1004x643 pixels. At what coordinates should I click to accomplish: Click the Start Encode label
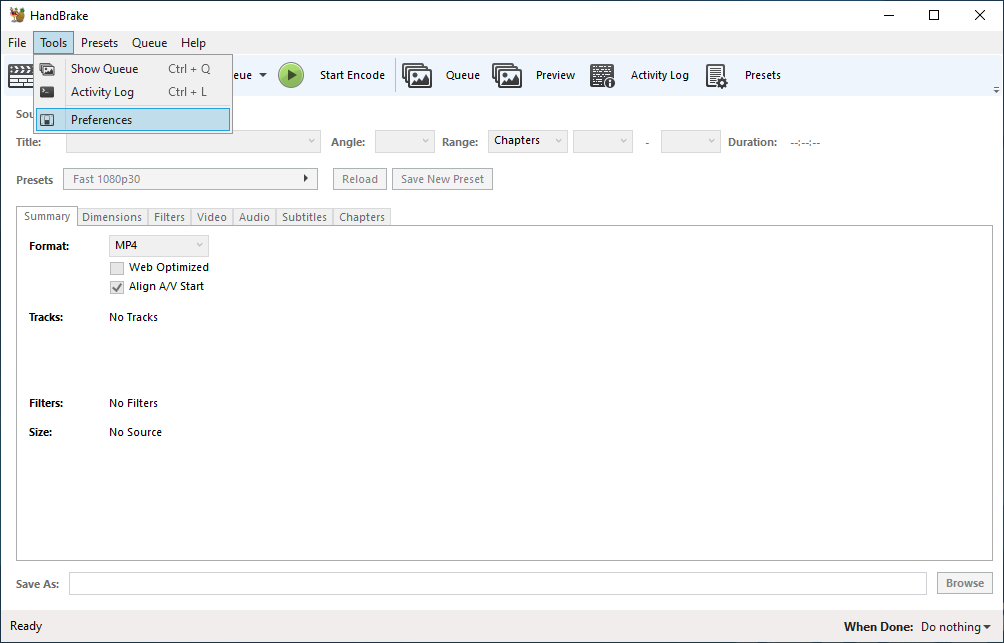pos(352,75)
